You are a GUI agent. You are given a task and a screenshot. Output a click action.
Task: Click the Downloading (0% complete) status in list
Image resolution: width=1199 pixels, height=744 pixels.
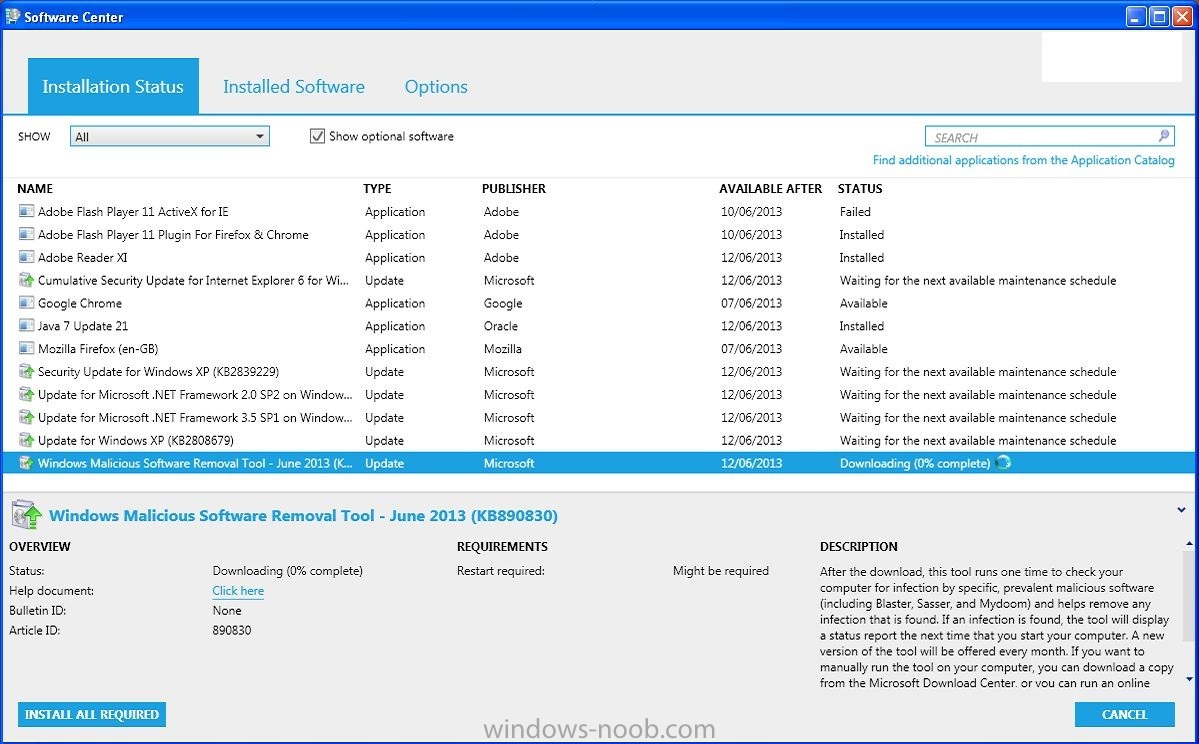[x=915, y=463]
